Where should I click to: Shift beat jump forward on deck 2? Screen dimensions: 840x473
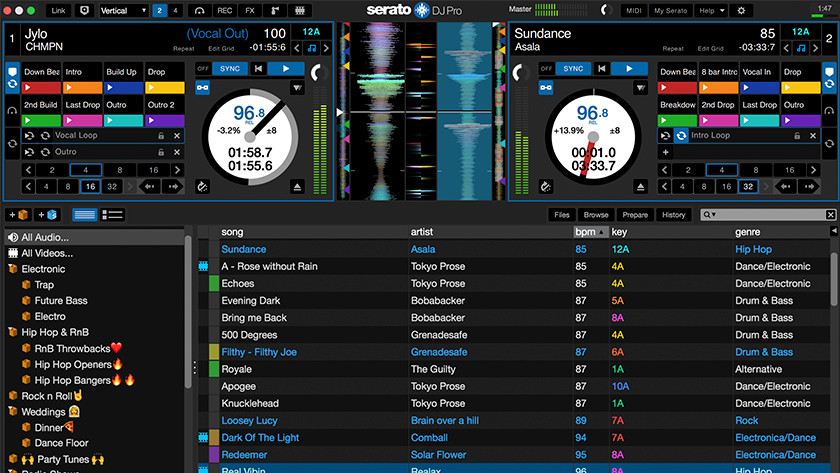[x=809, y=186]
